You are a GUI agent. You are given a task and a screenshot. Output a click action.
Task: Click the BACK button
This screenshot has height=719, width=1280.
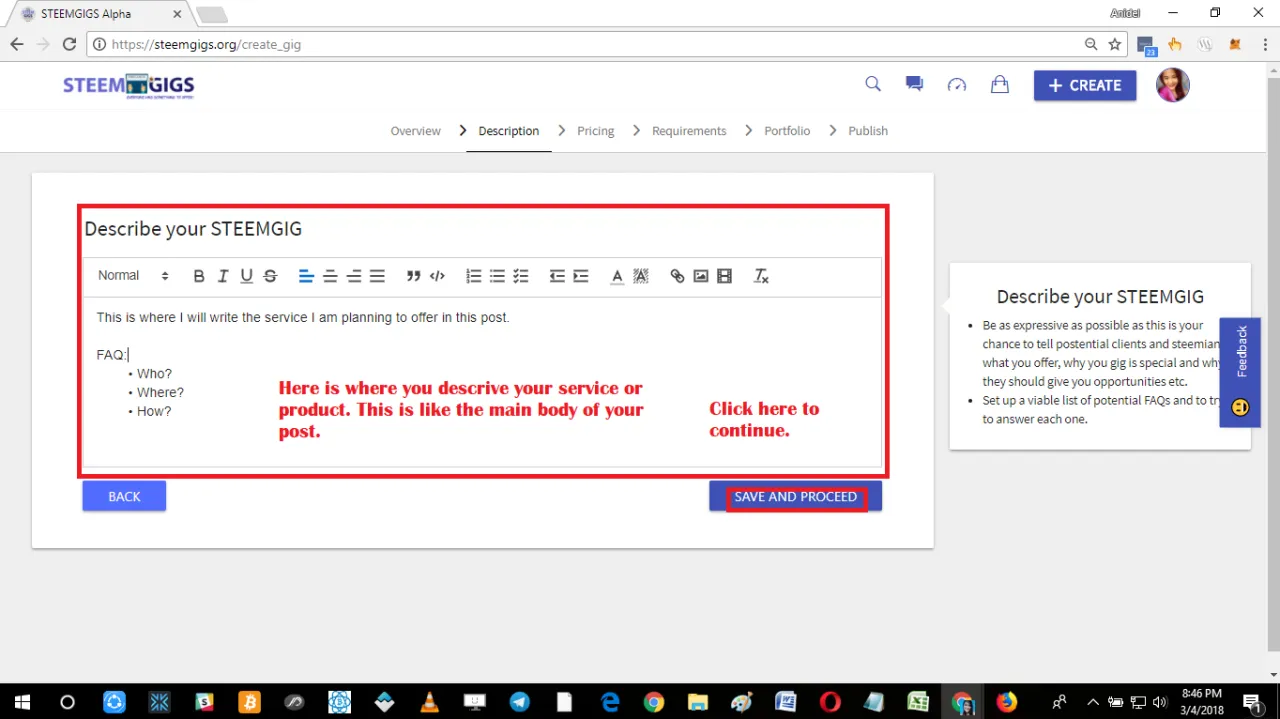pos(124,496)
